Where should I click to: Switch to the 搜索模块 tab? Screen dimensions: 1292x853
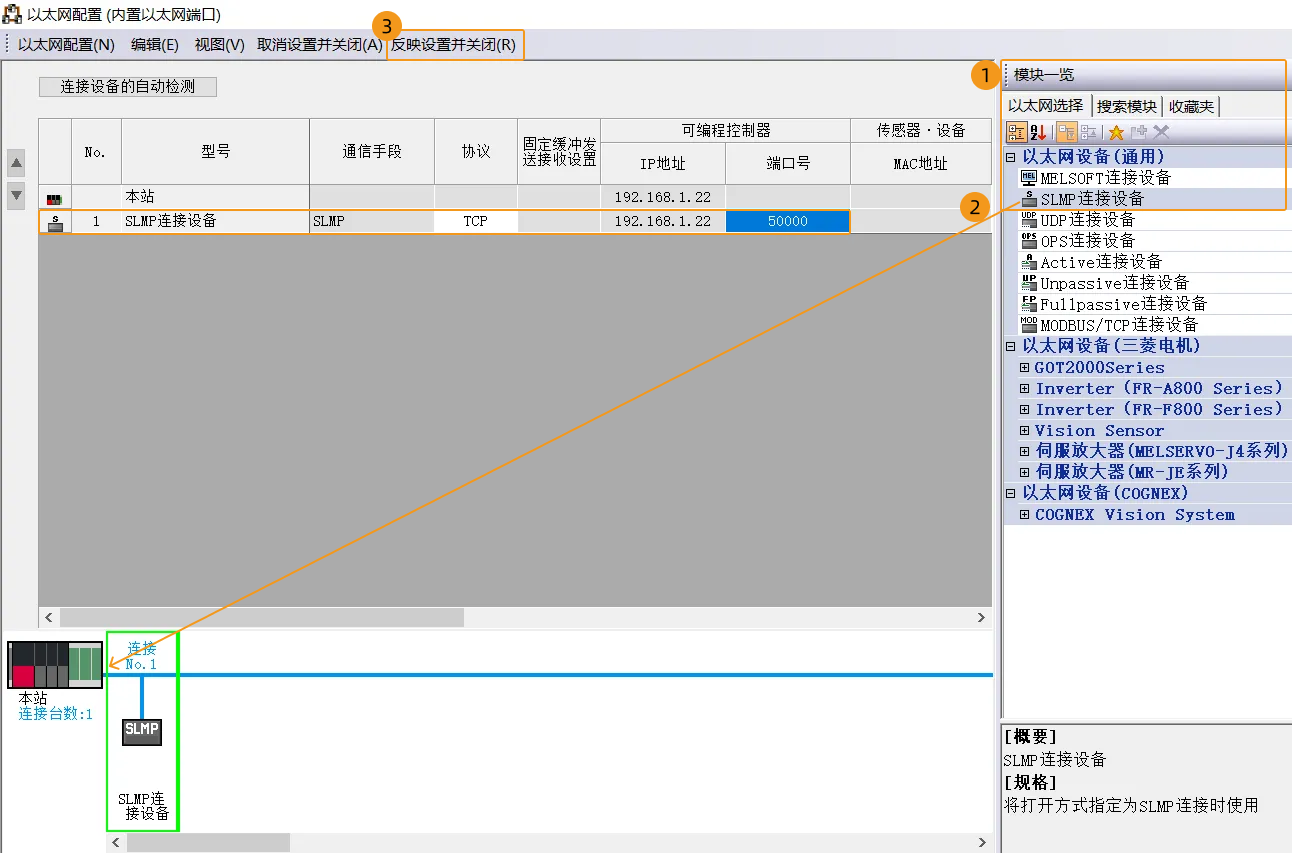1126,106
